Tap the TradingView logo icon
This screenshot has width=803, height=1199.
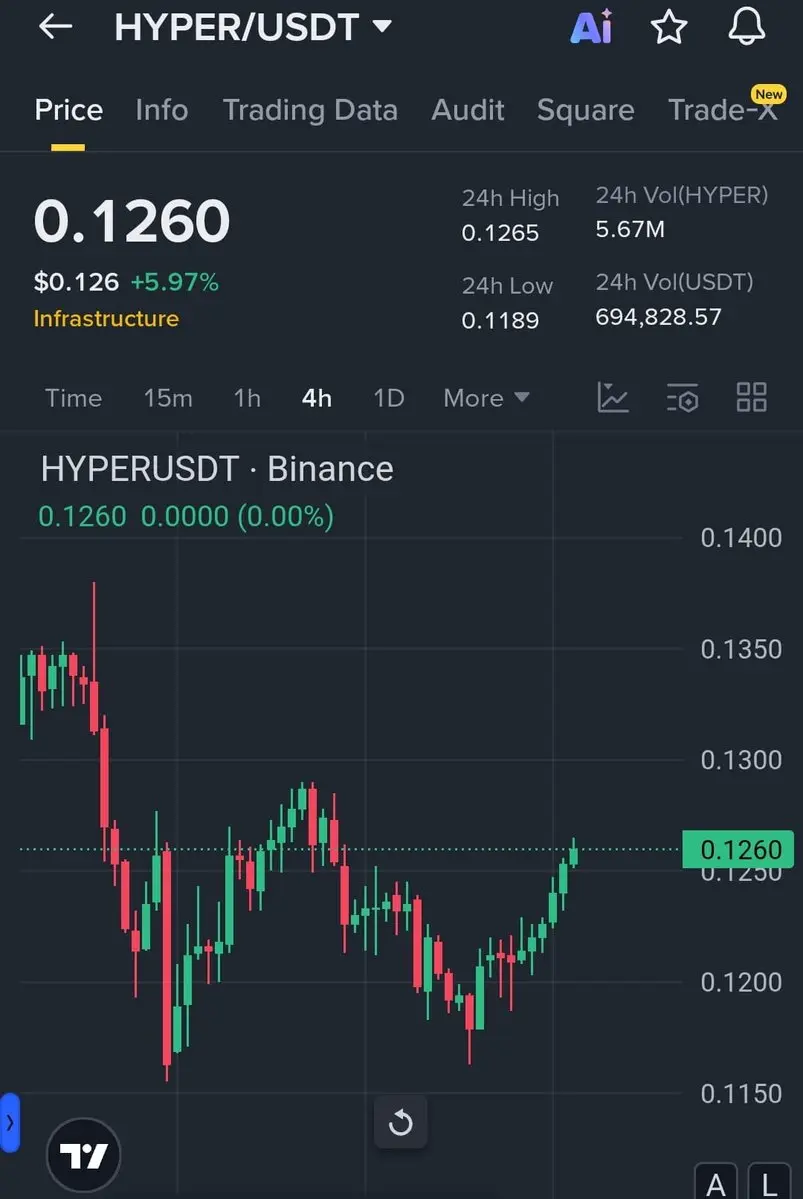click(84, 1155)
